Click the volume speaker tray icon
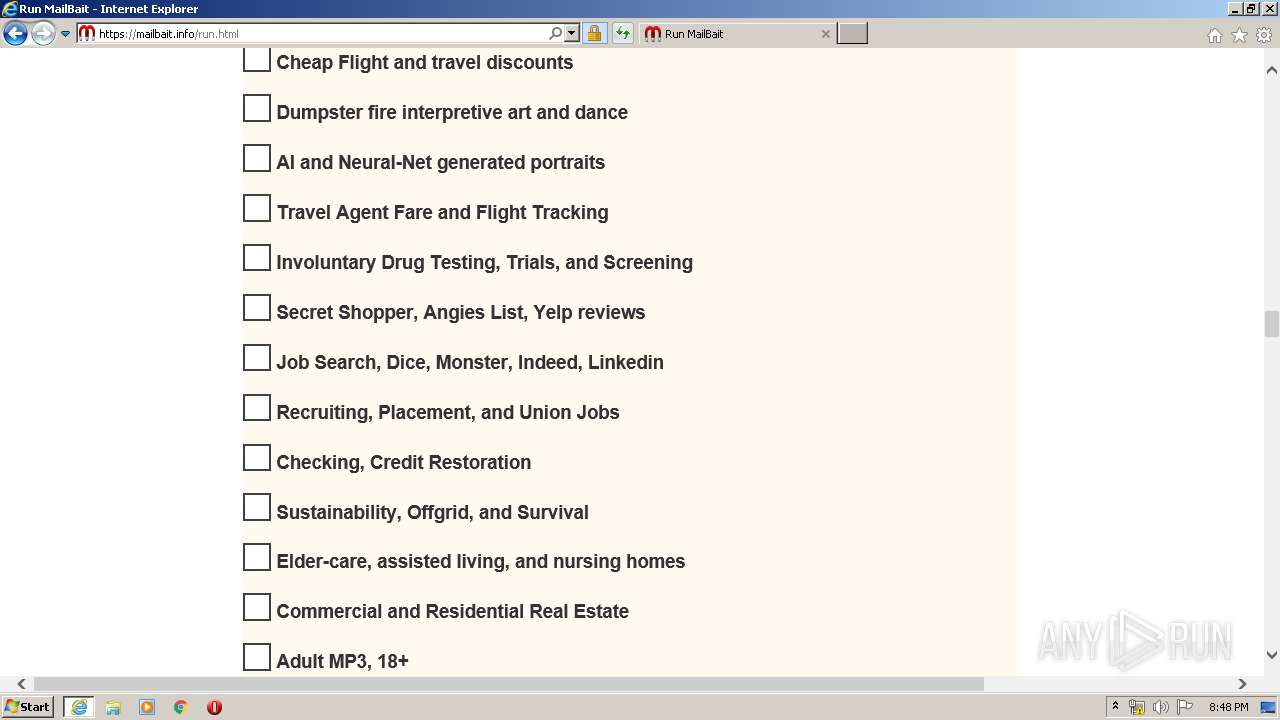The width and height of the screenshot is (1280, 720). [x=1161, y=707]
